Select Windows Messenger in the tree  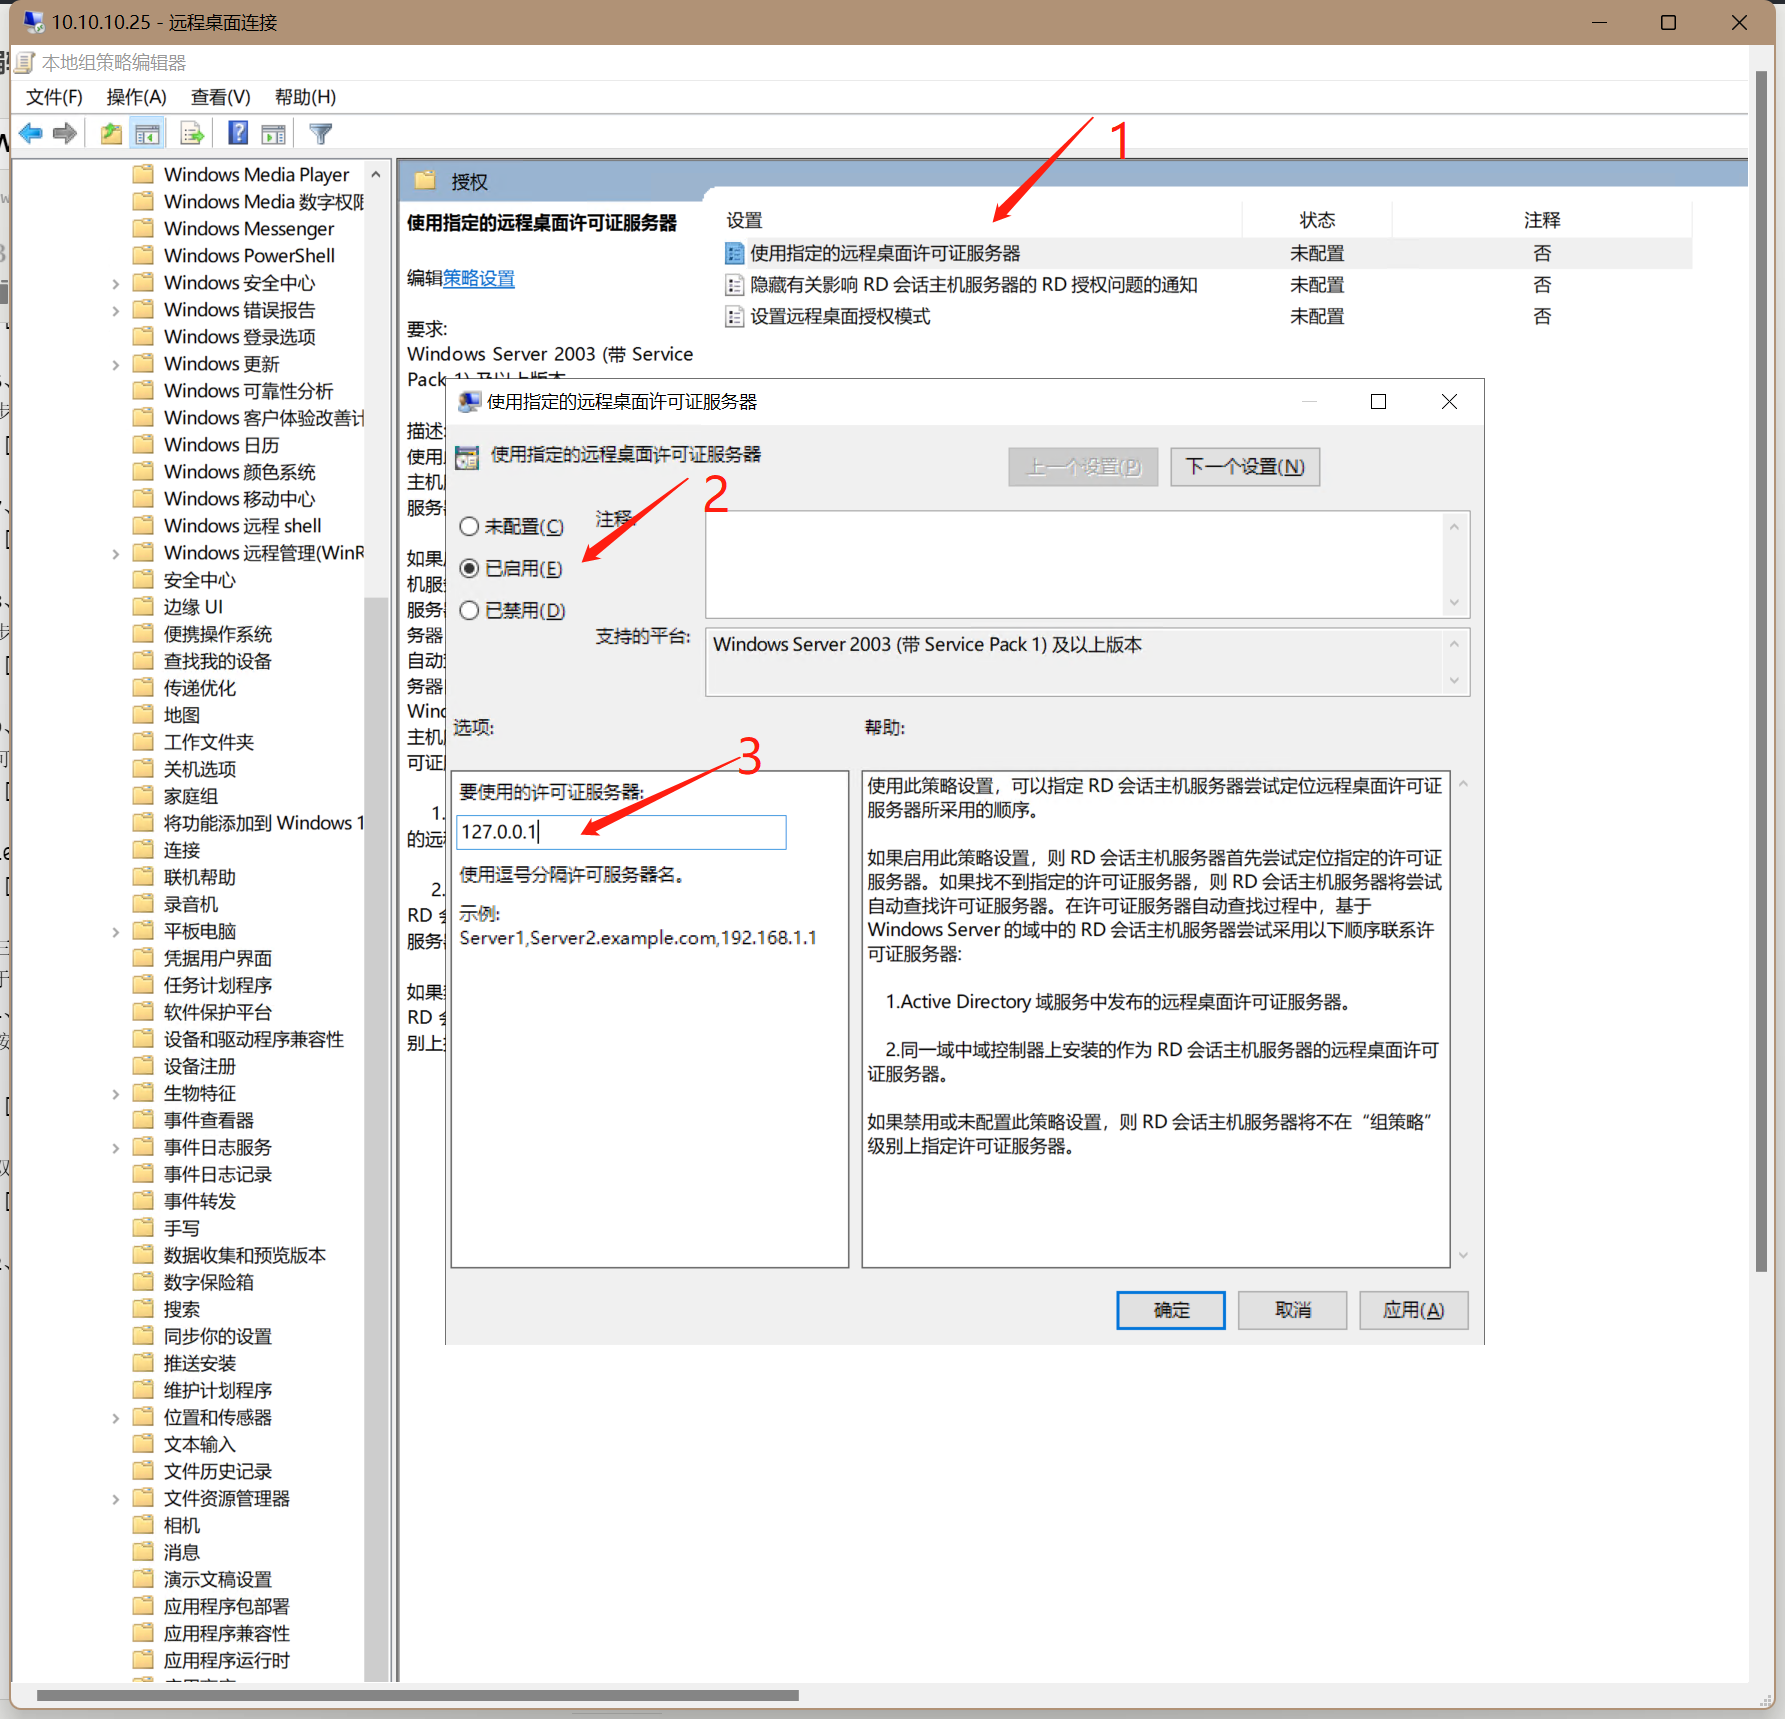pos(248,228)
